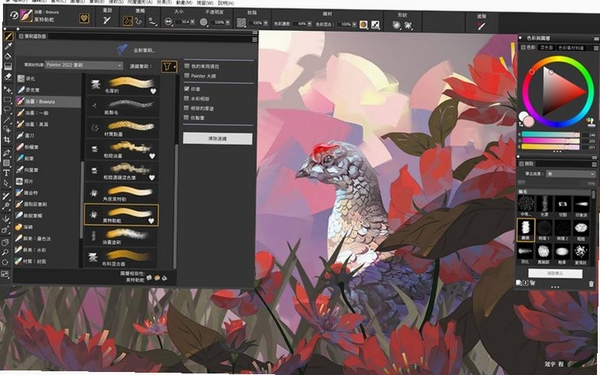Click the capture dab button in brush panel
This screenshot has height=375, width=600.
coord(555,273)
